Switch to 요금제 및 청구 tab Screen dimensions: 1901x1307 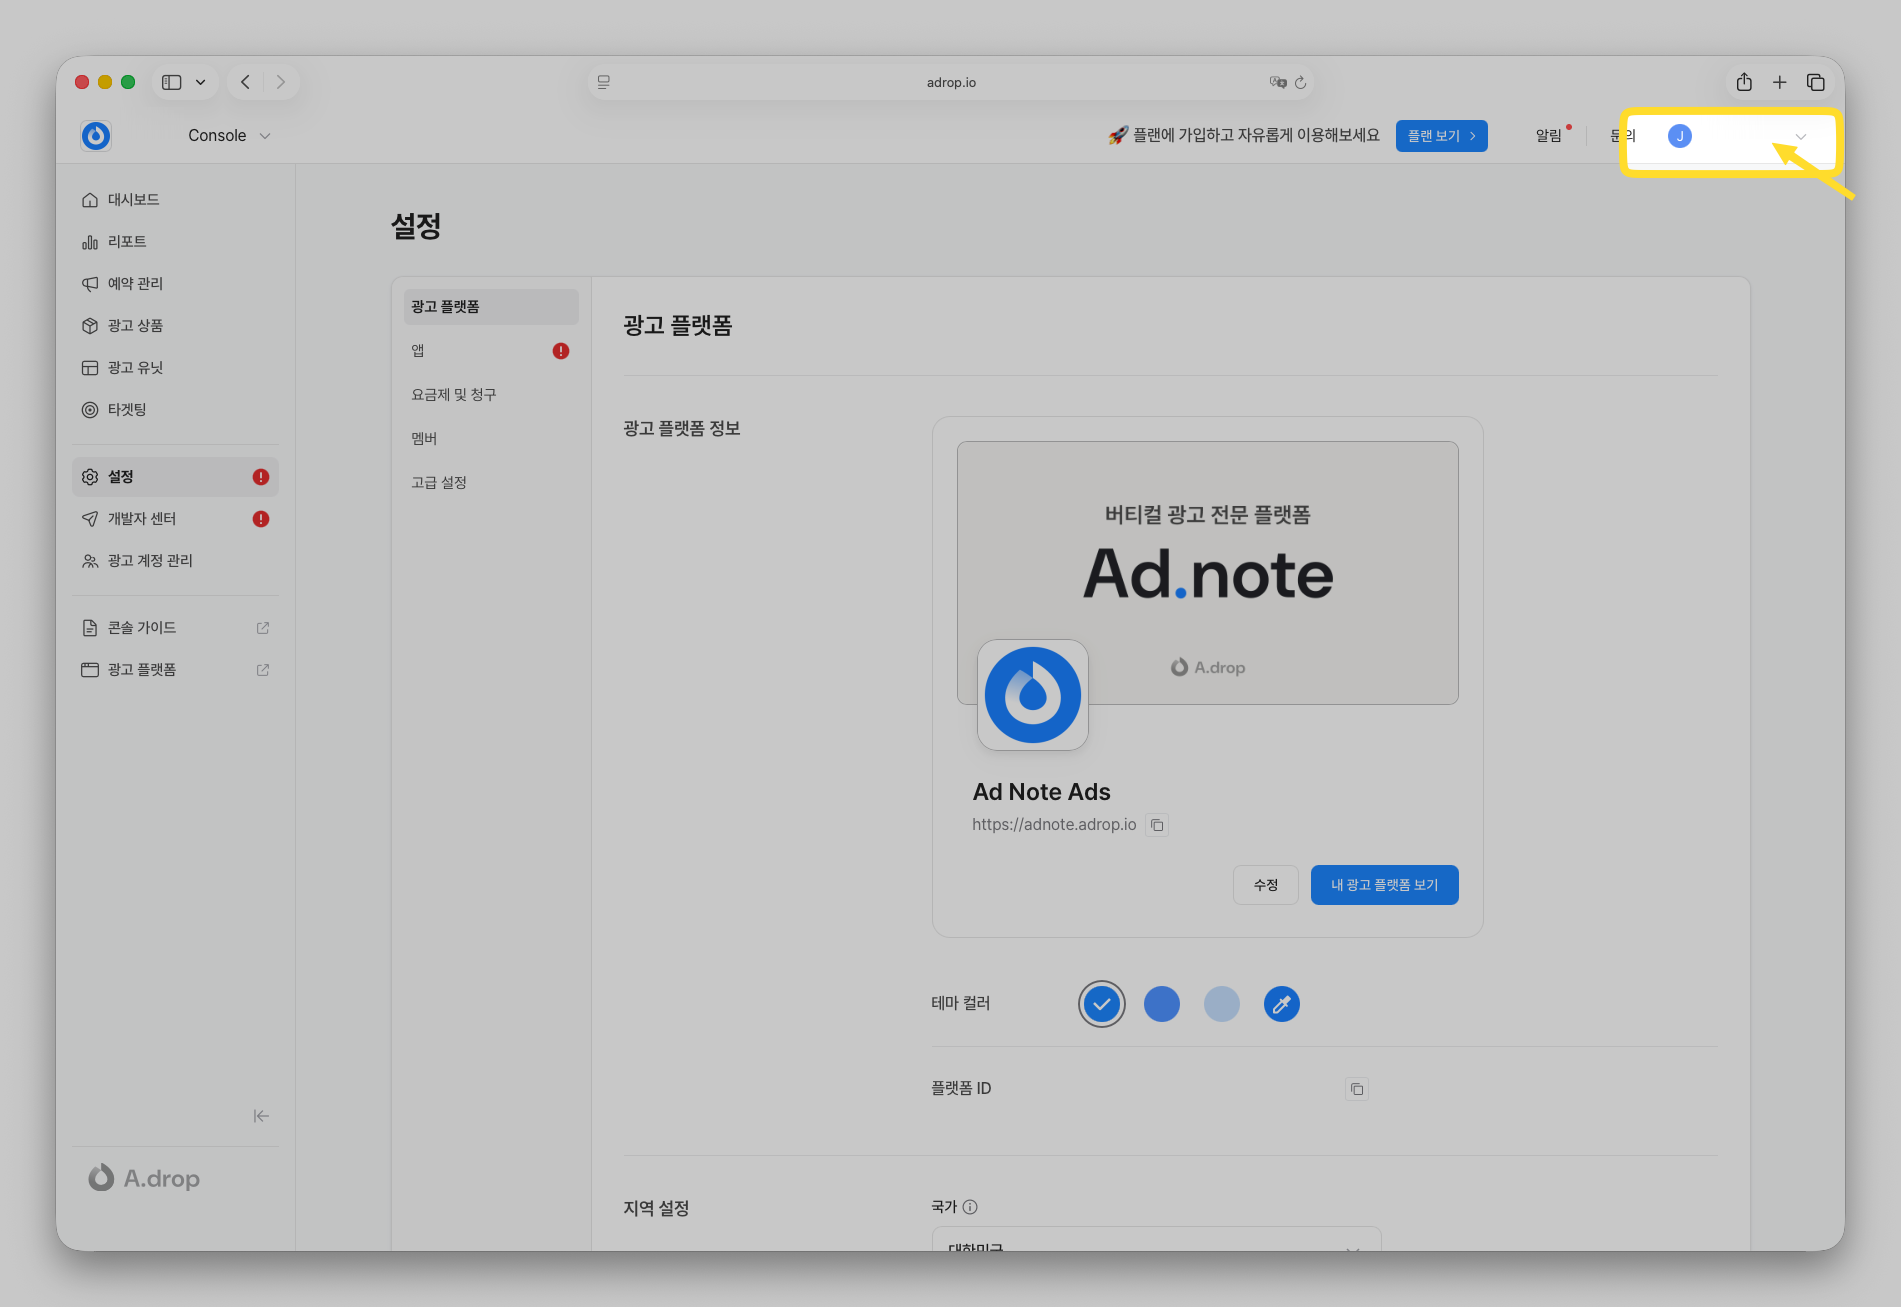(x=454, y=395)
